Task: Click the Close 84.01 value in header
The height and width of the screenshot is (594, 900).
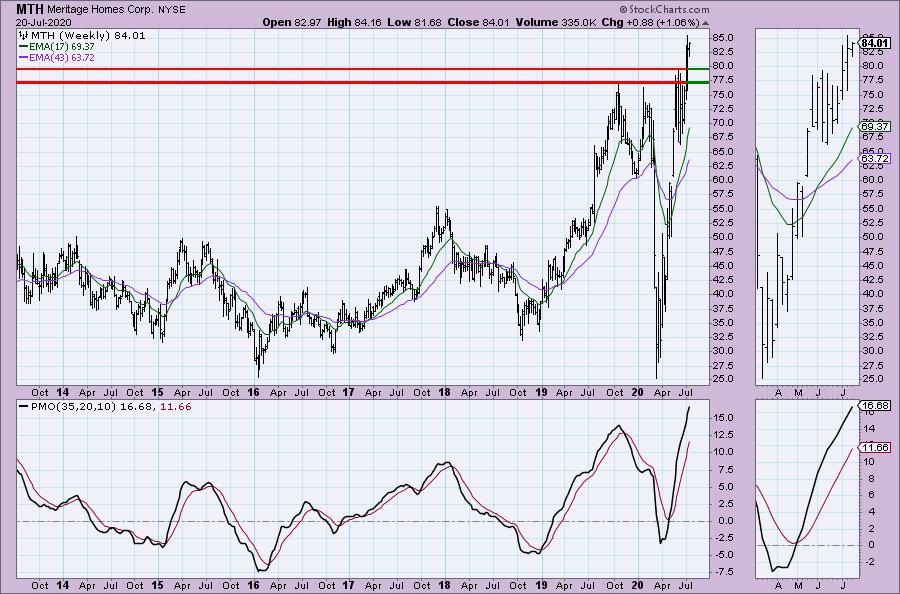Action: 479,22
